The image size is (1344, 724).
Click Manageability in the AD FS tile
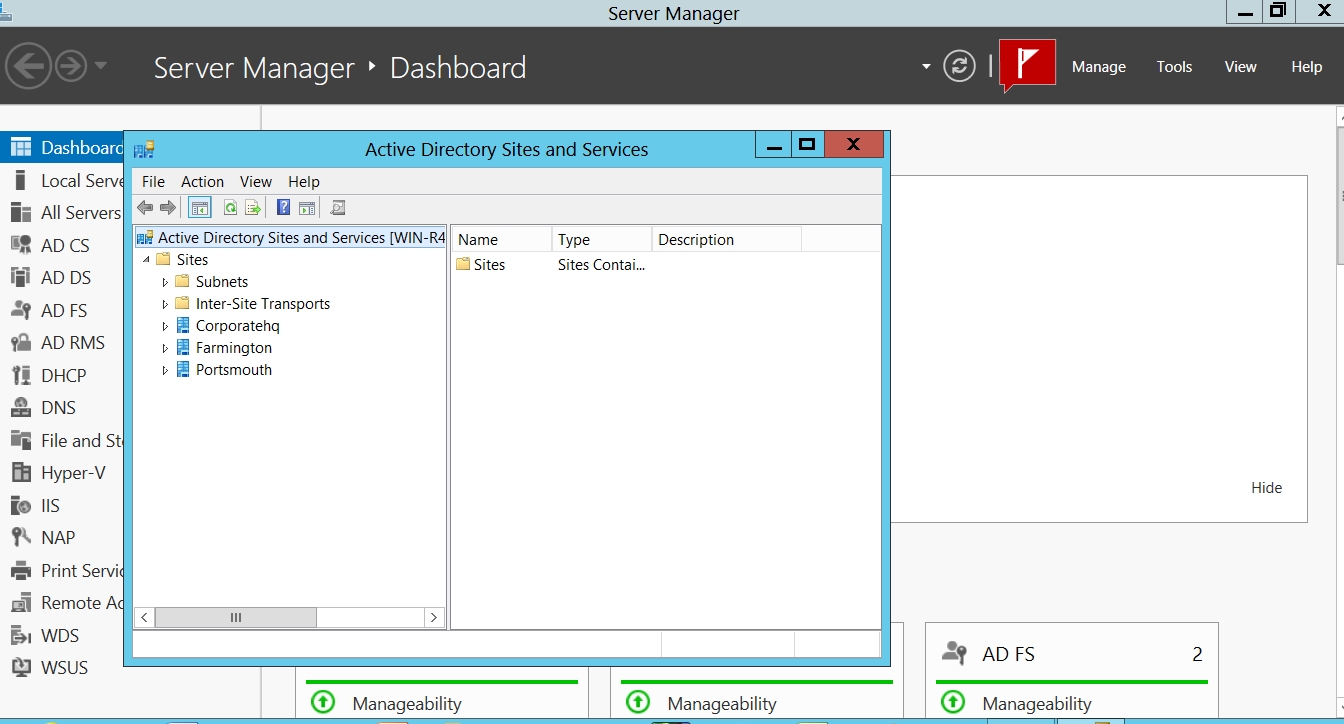pos(1037,704)
